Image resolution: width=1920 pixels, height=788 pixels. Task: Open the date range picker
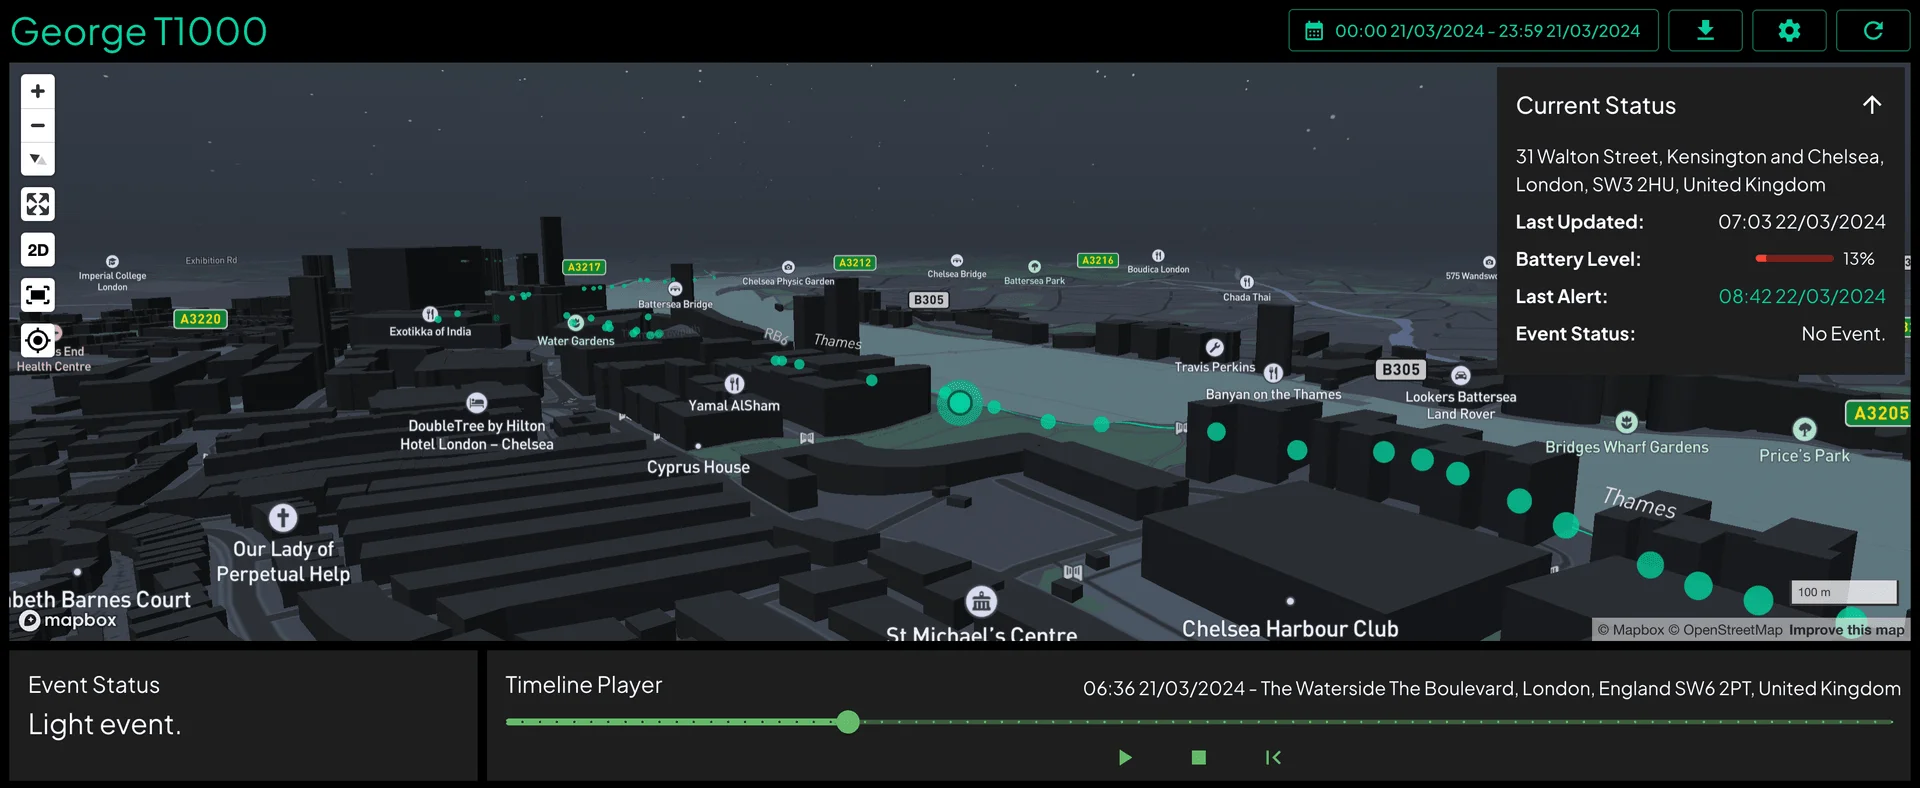1473,31
